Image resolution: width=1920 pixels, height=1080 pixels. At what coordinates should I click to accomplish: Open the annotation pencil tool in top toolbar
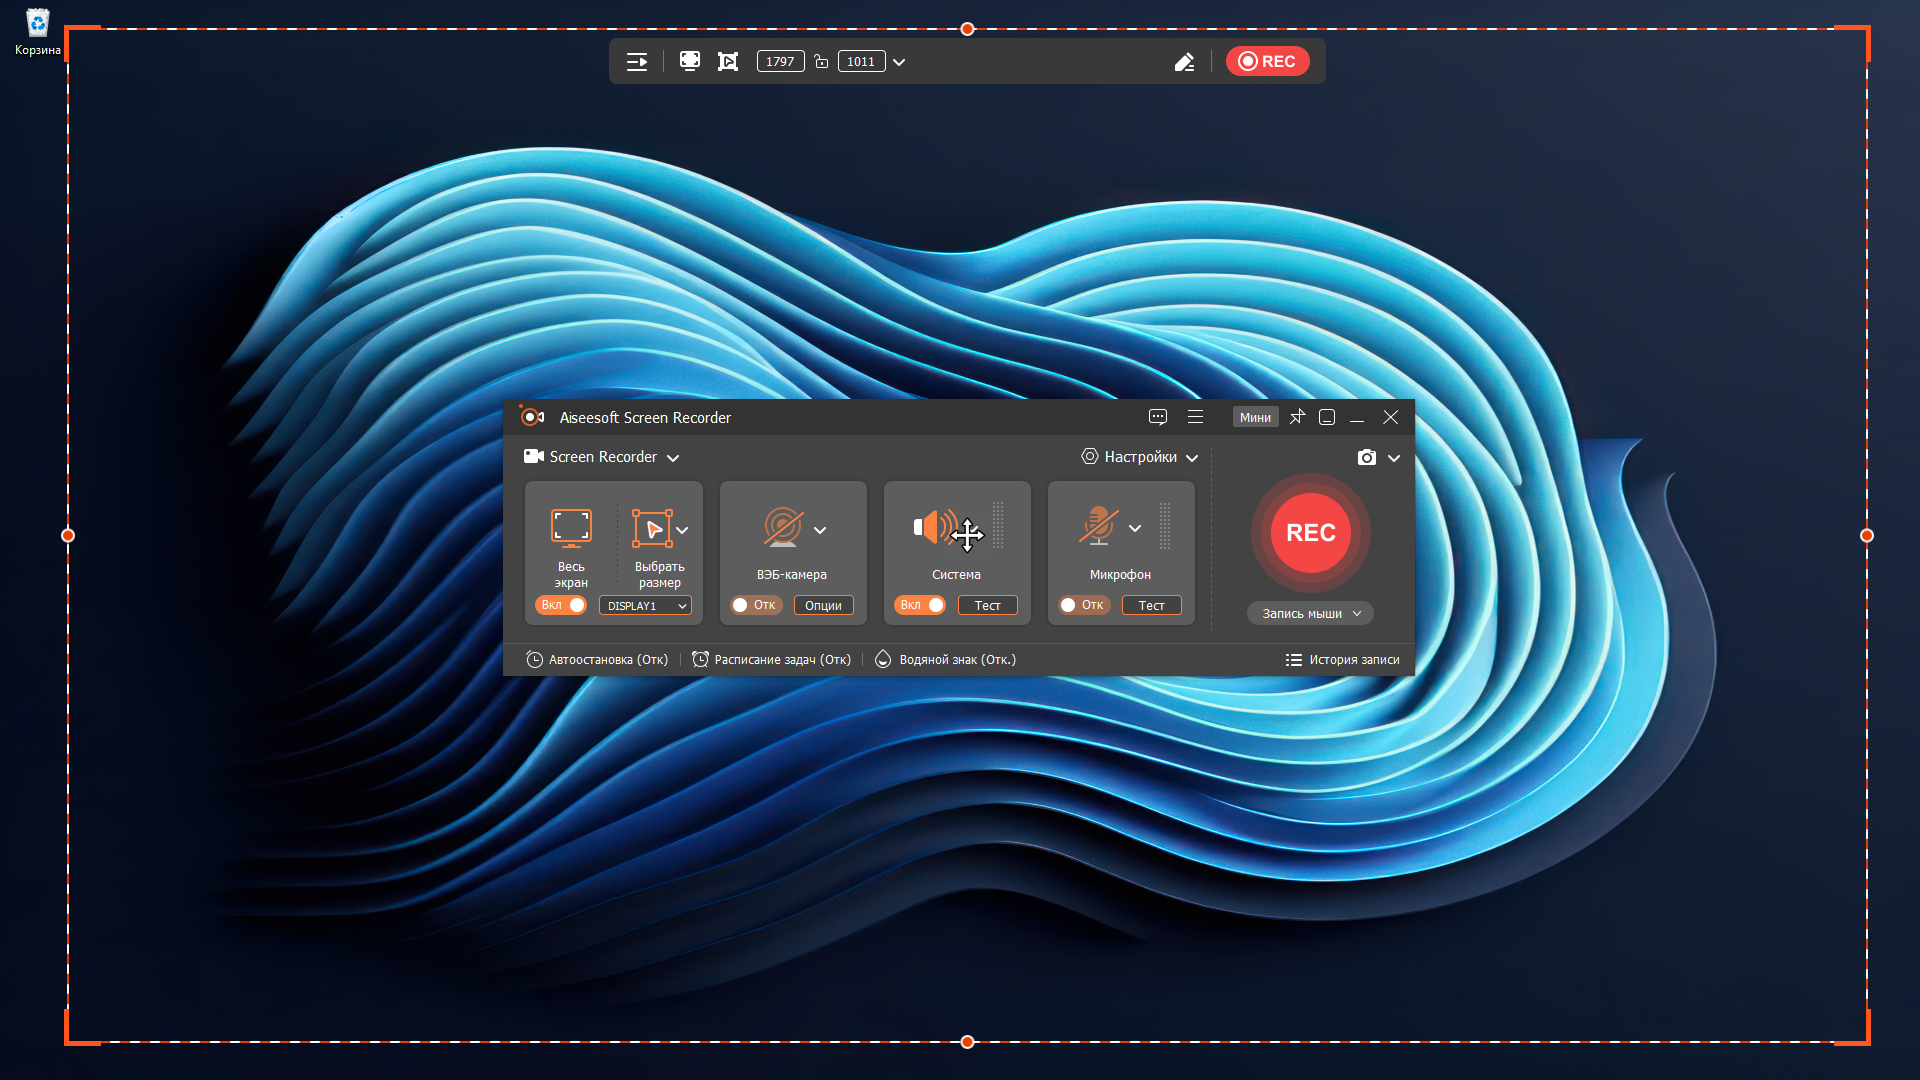(x=1184, y=62)
